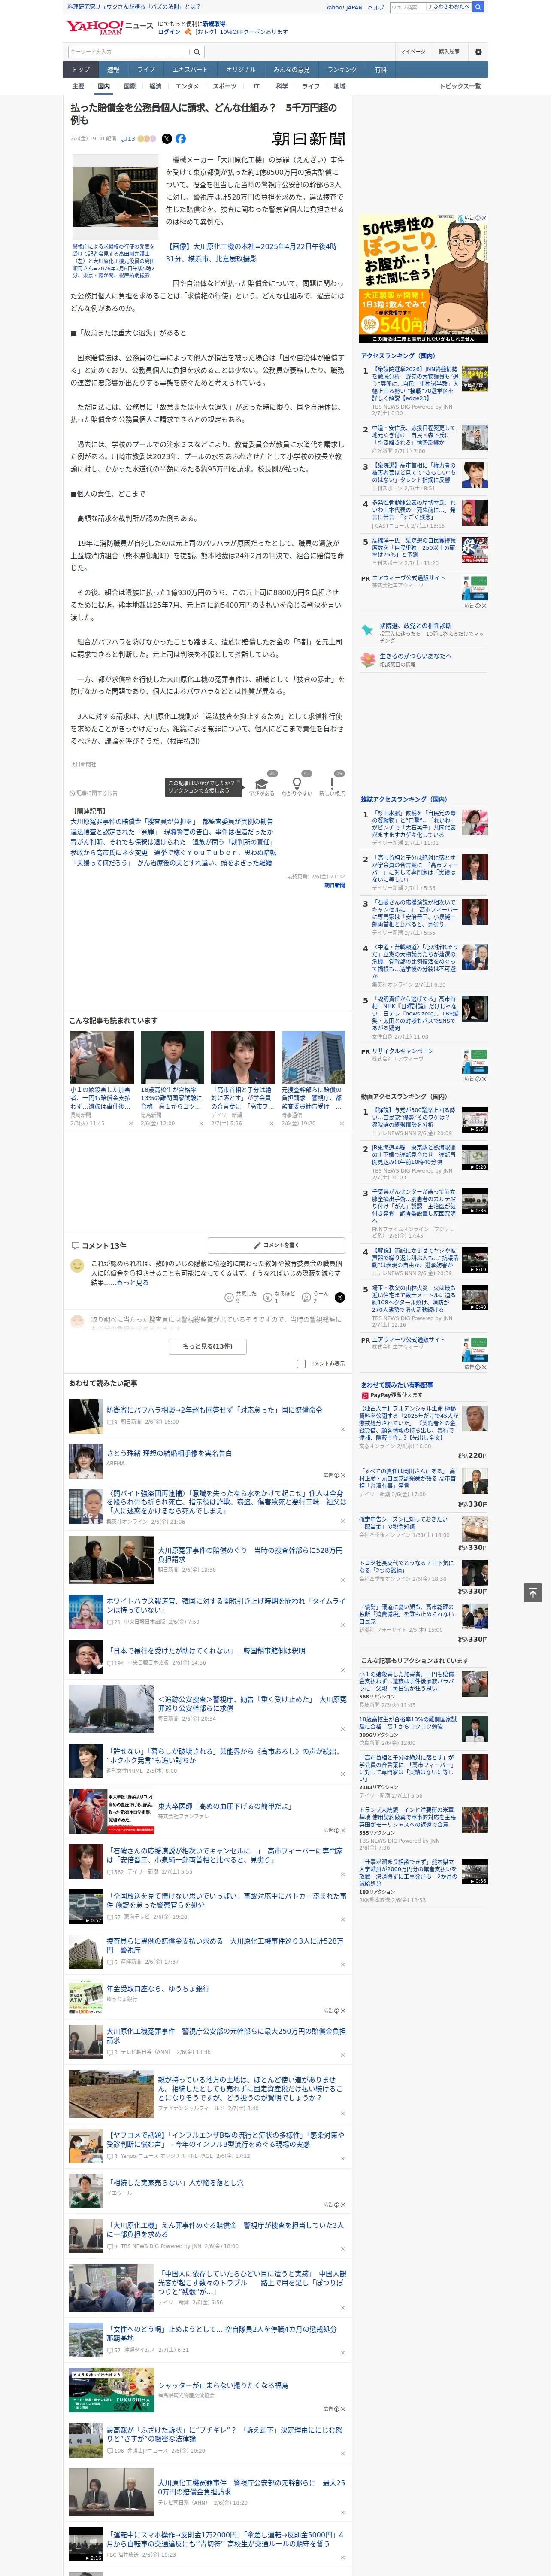The width and height of the screenshot is (551, 2576).
Task: Click the なるほど reaction on first comment
Action: 279,1297
